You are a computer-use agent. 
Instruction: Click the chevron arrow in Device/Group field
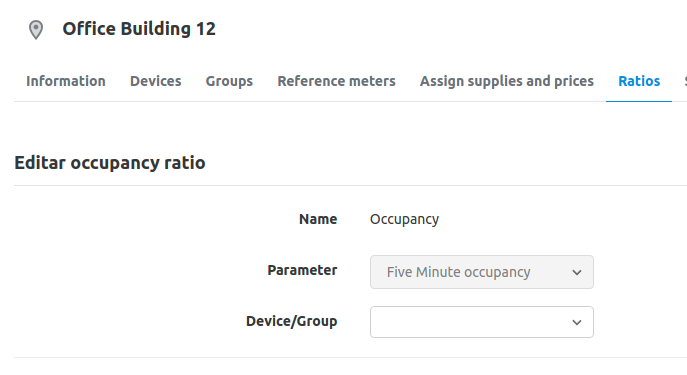click(577, 322)
